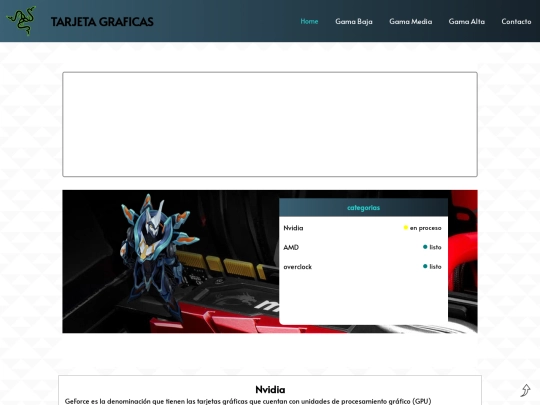Open the Contacto page
The height and width of the screenshot is (405, 540).
click(516, 21)
